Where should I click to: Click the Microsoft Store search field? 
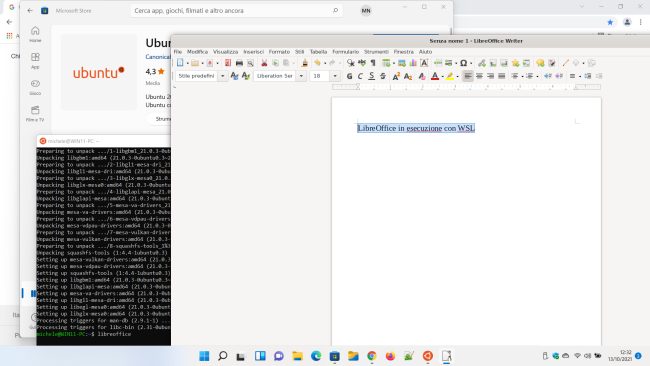tap(236, 11)
